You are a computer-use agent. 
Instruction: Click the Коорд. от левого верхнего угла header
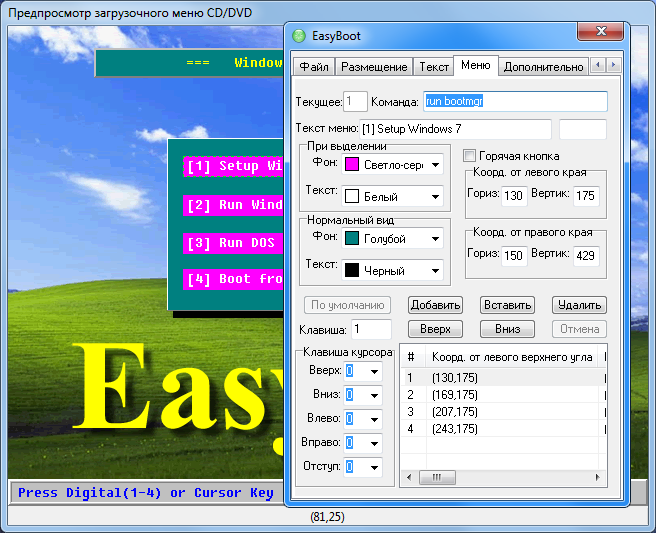click(512, 357)
